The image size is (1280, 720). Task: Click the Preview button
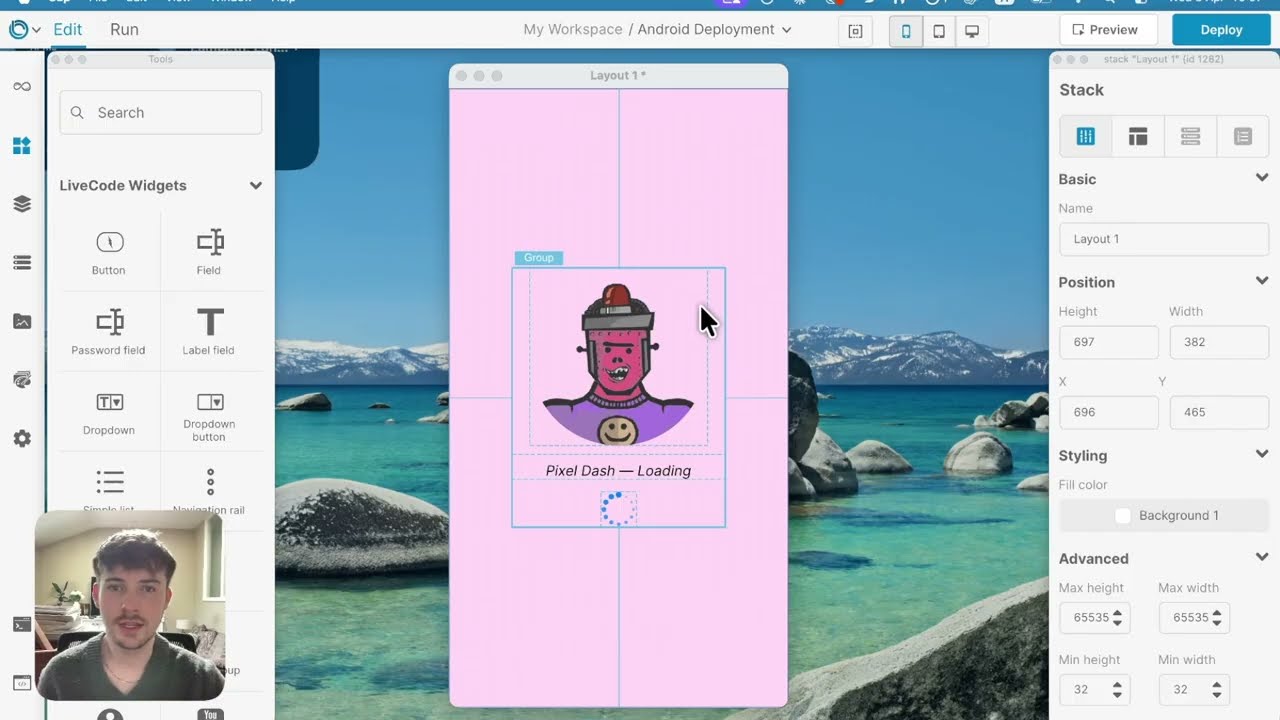1107,30
